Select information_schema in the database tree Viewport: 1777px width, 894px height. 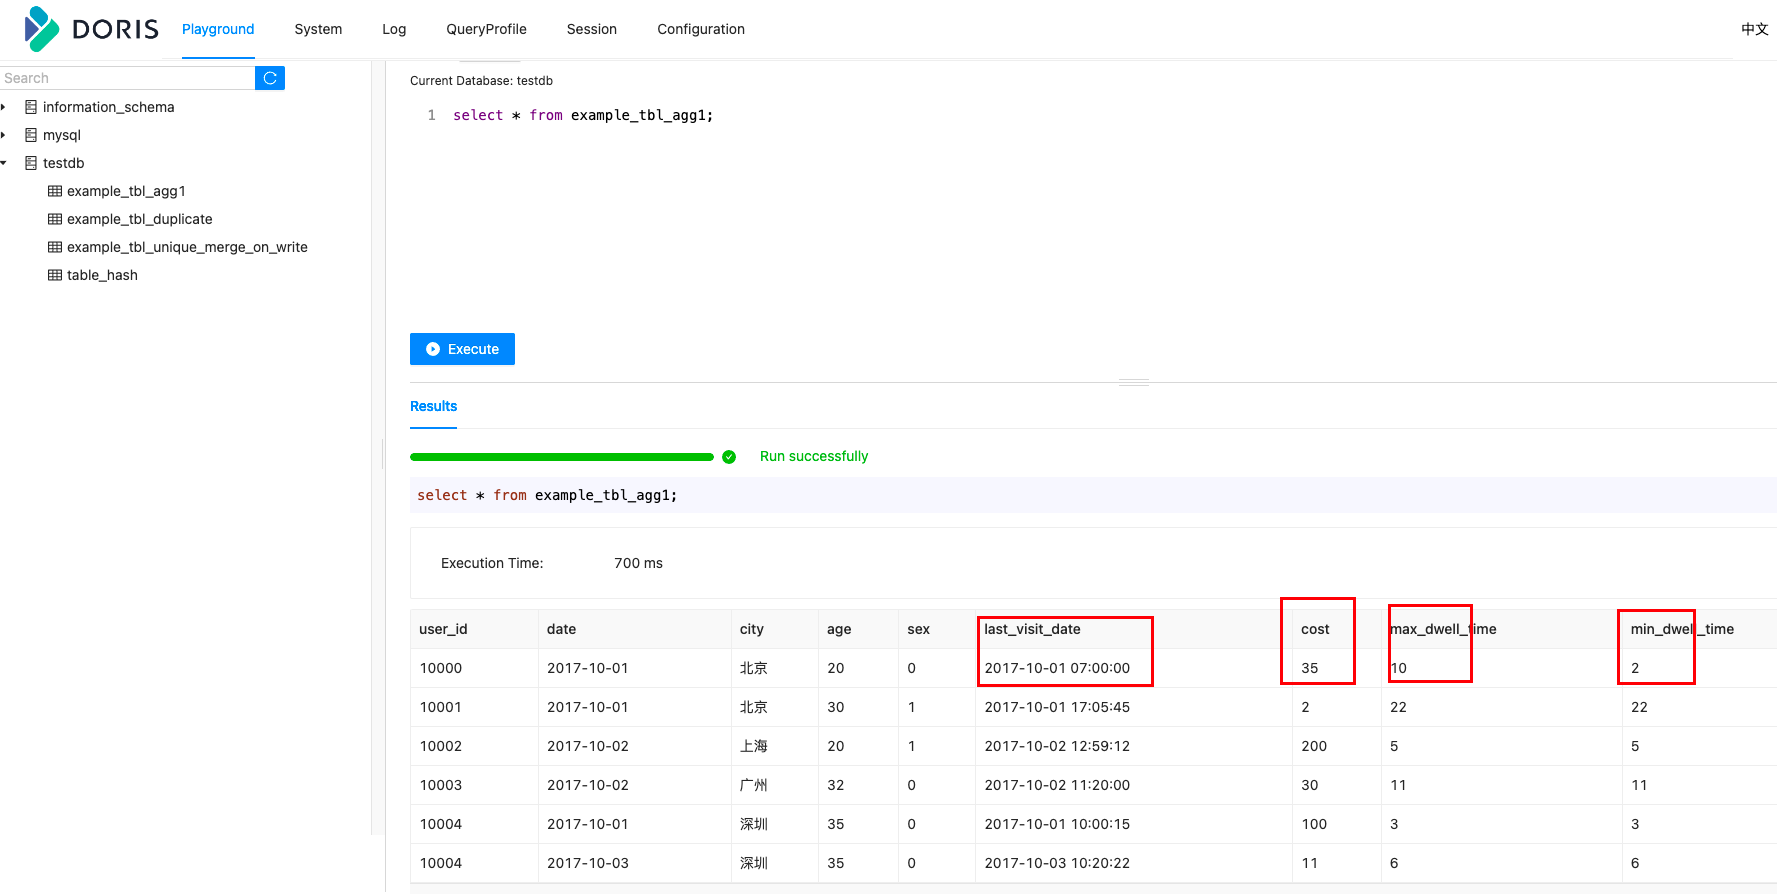(108, 107)
